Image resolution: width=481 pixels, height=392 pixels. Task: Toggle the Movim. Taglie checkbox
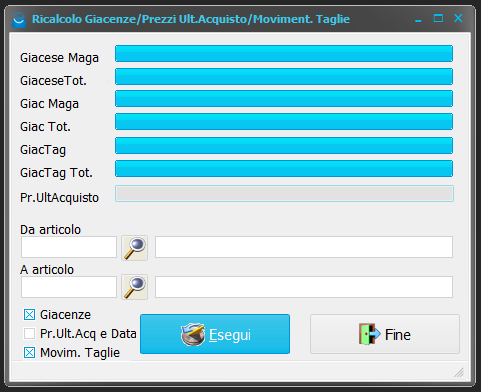point(29,352)
